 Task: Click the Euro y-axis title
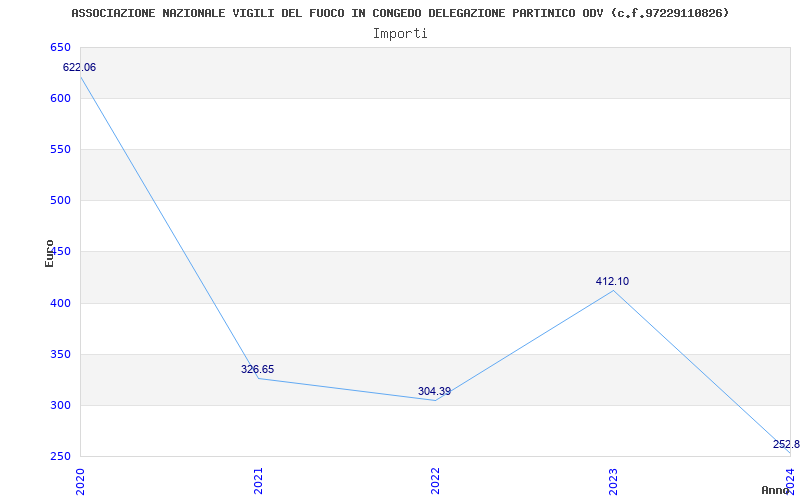click(x=49, y=253)
